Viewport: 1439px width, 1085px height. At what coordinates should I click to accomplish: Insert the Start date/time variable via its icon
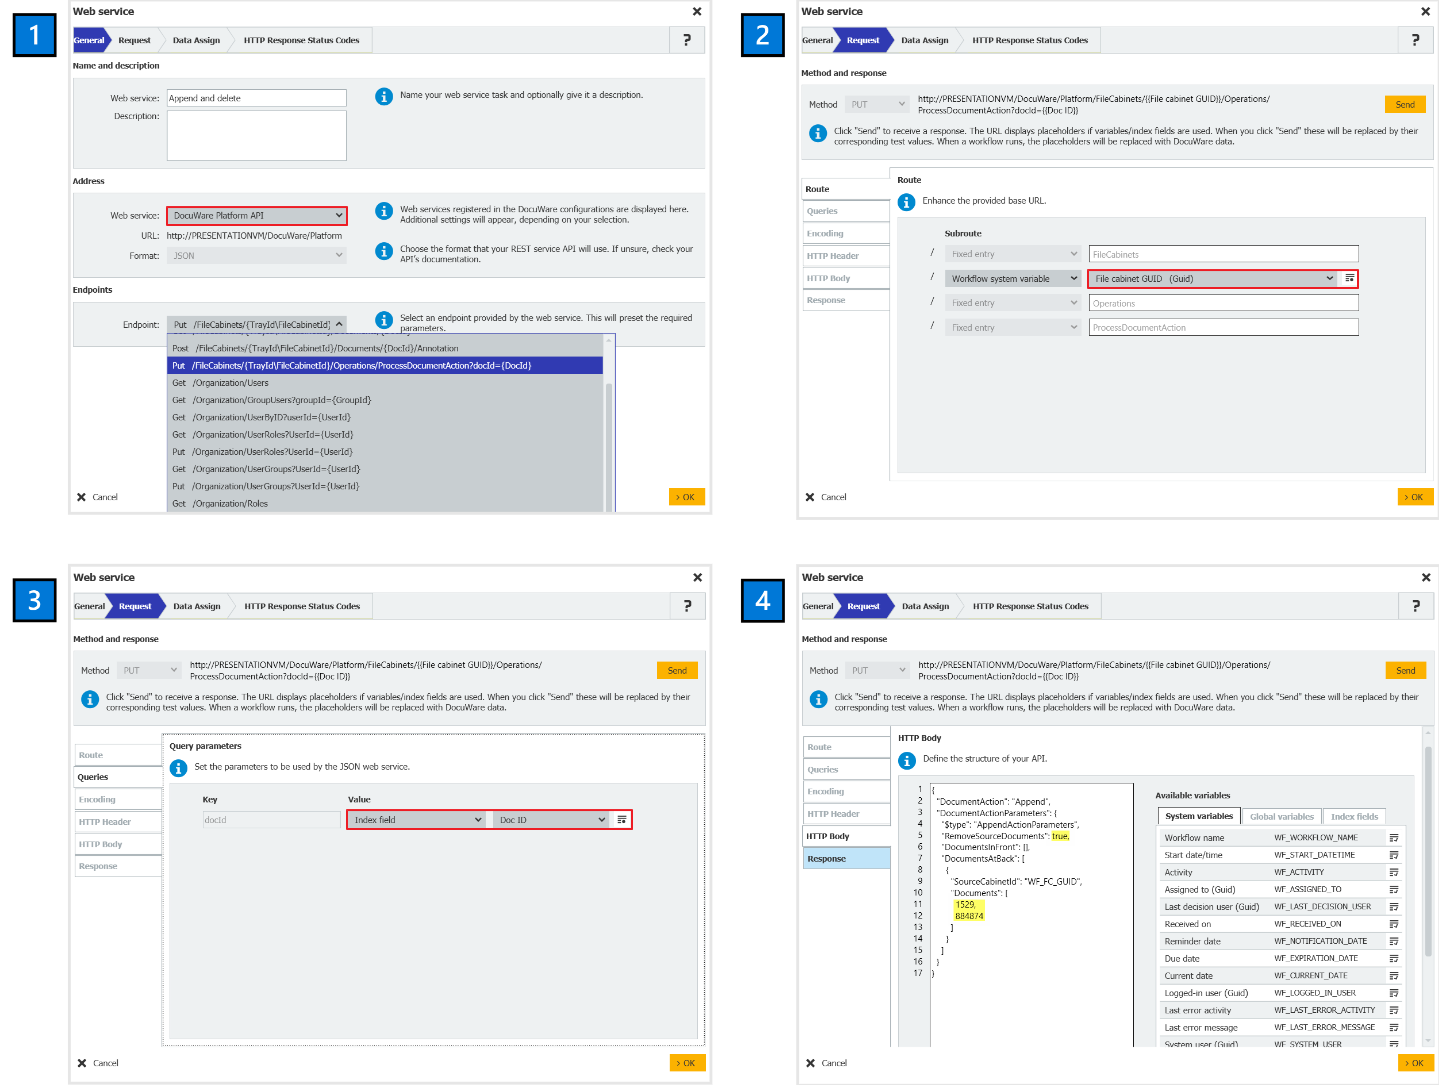[x=1393, y=855]
